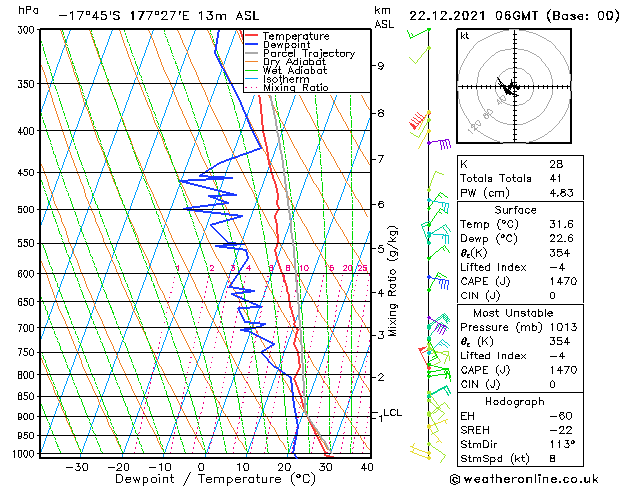Click the 'kt' label in hodograph
The height and width of the screenshot is (486, 629).
[465, 36]
